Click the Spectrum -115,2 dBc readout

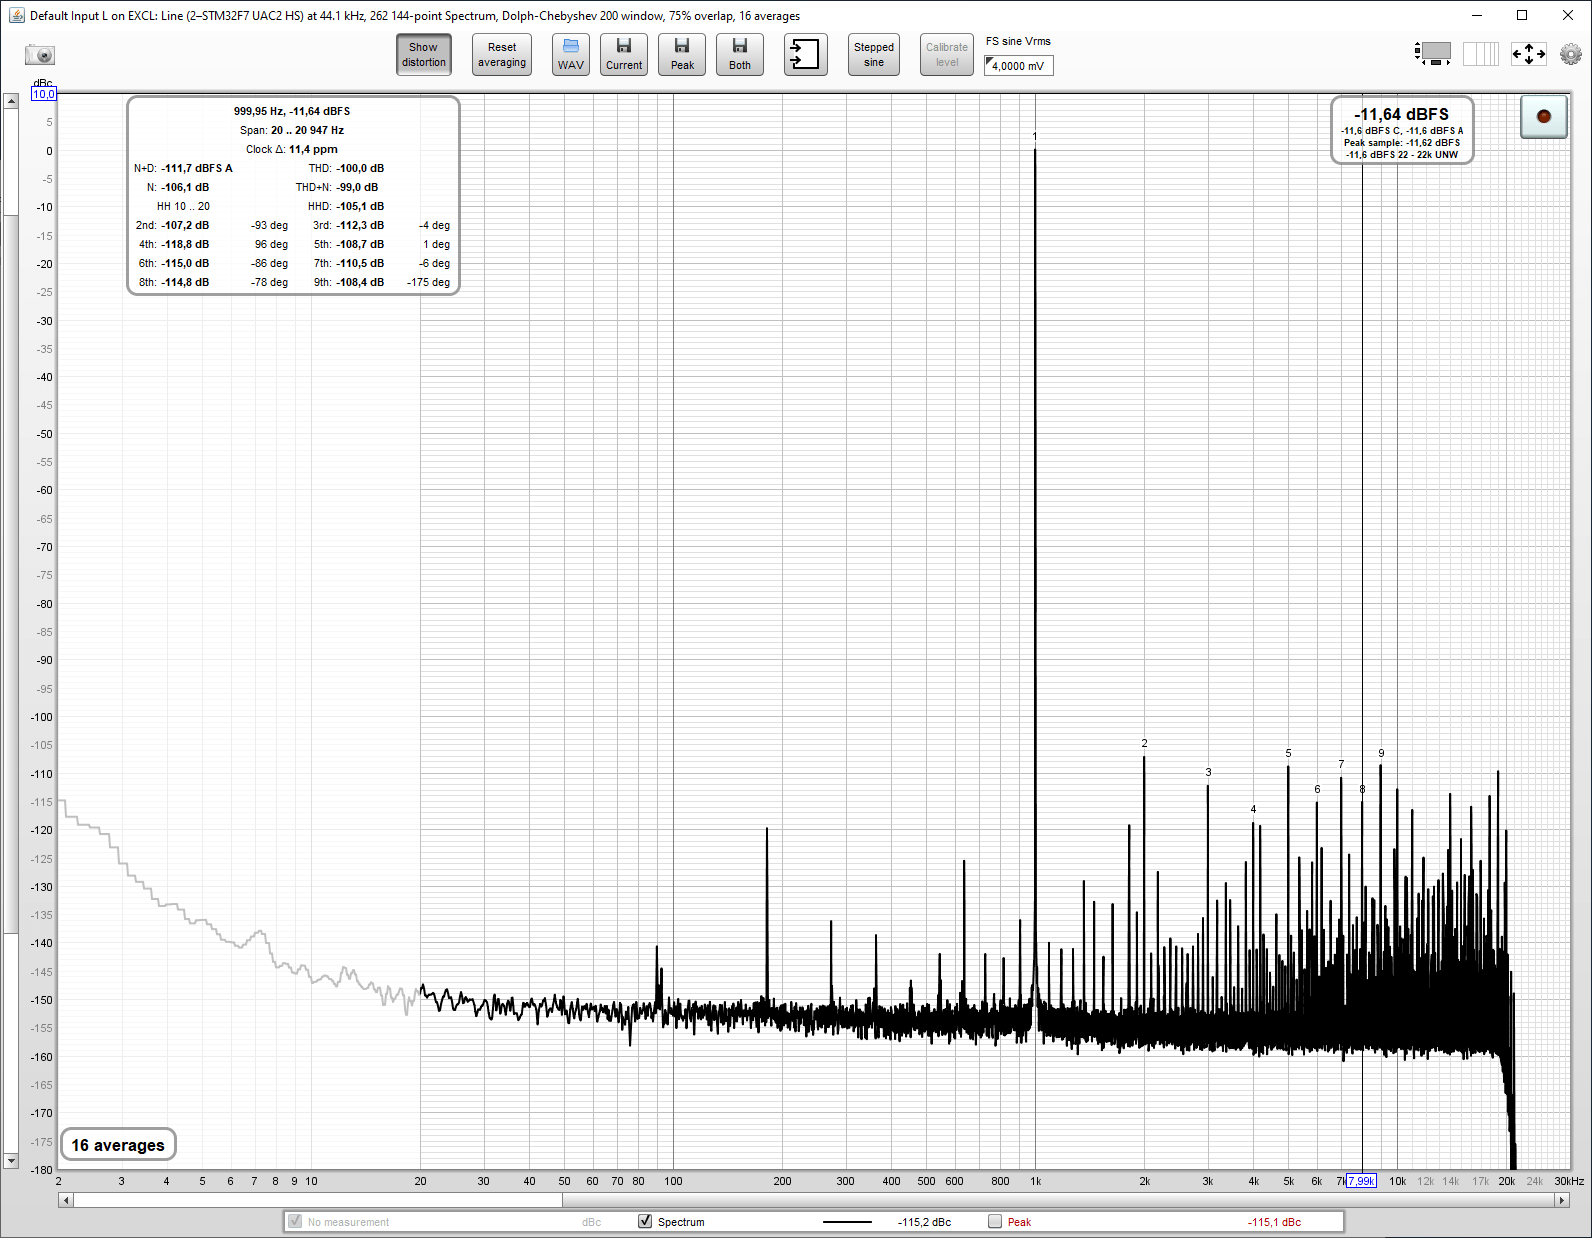pyautogui.click(x=925, y=1222)
